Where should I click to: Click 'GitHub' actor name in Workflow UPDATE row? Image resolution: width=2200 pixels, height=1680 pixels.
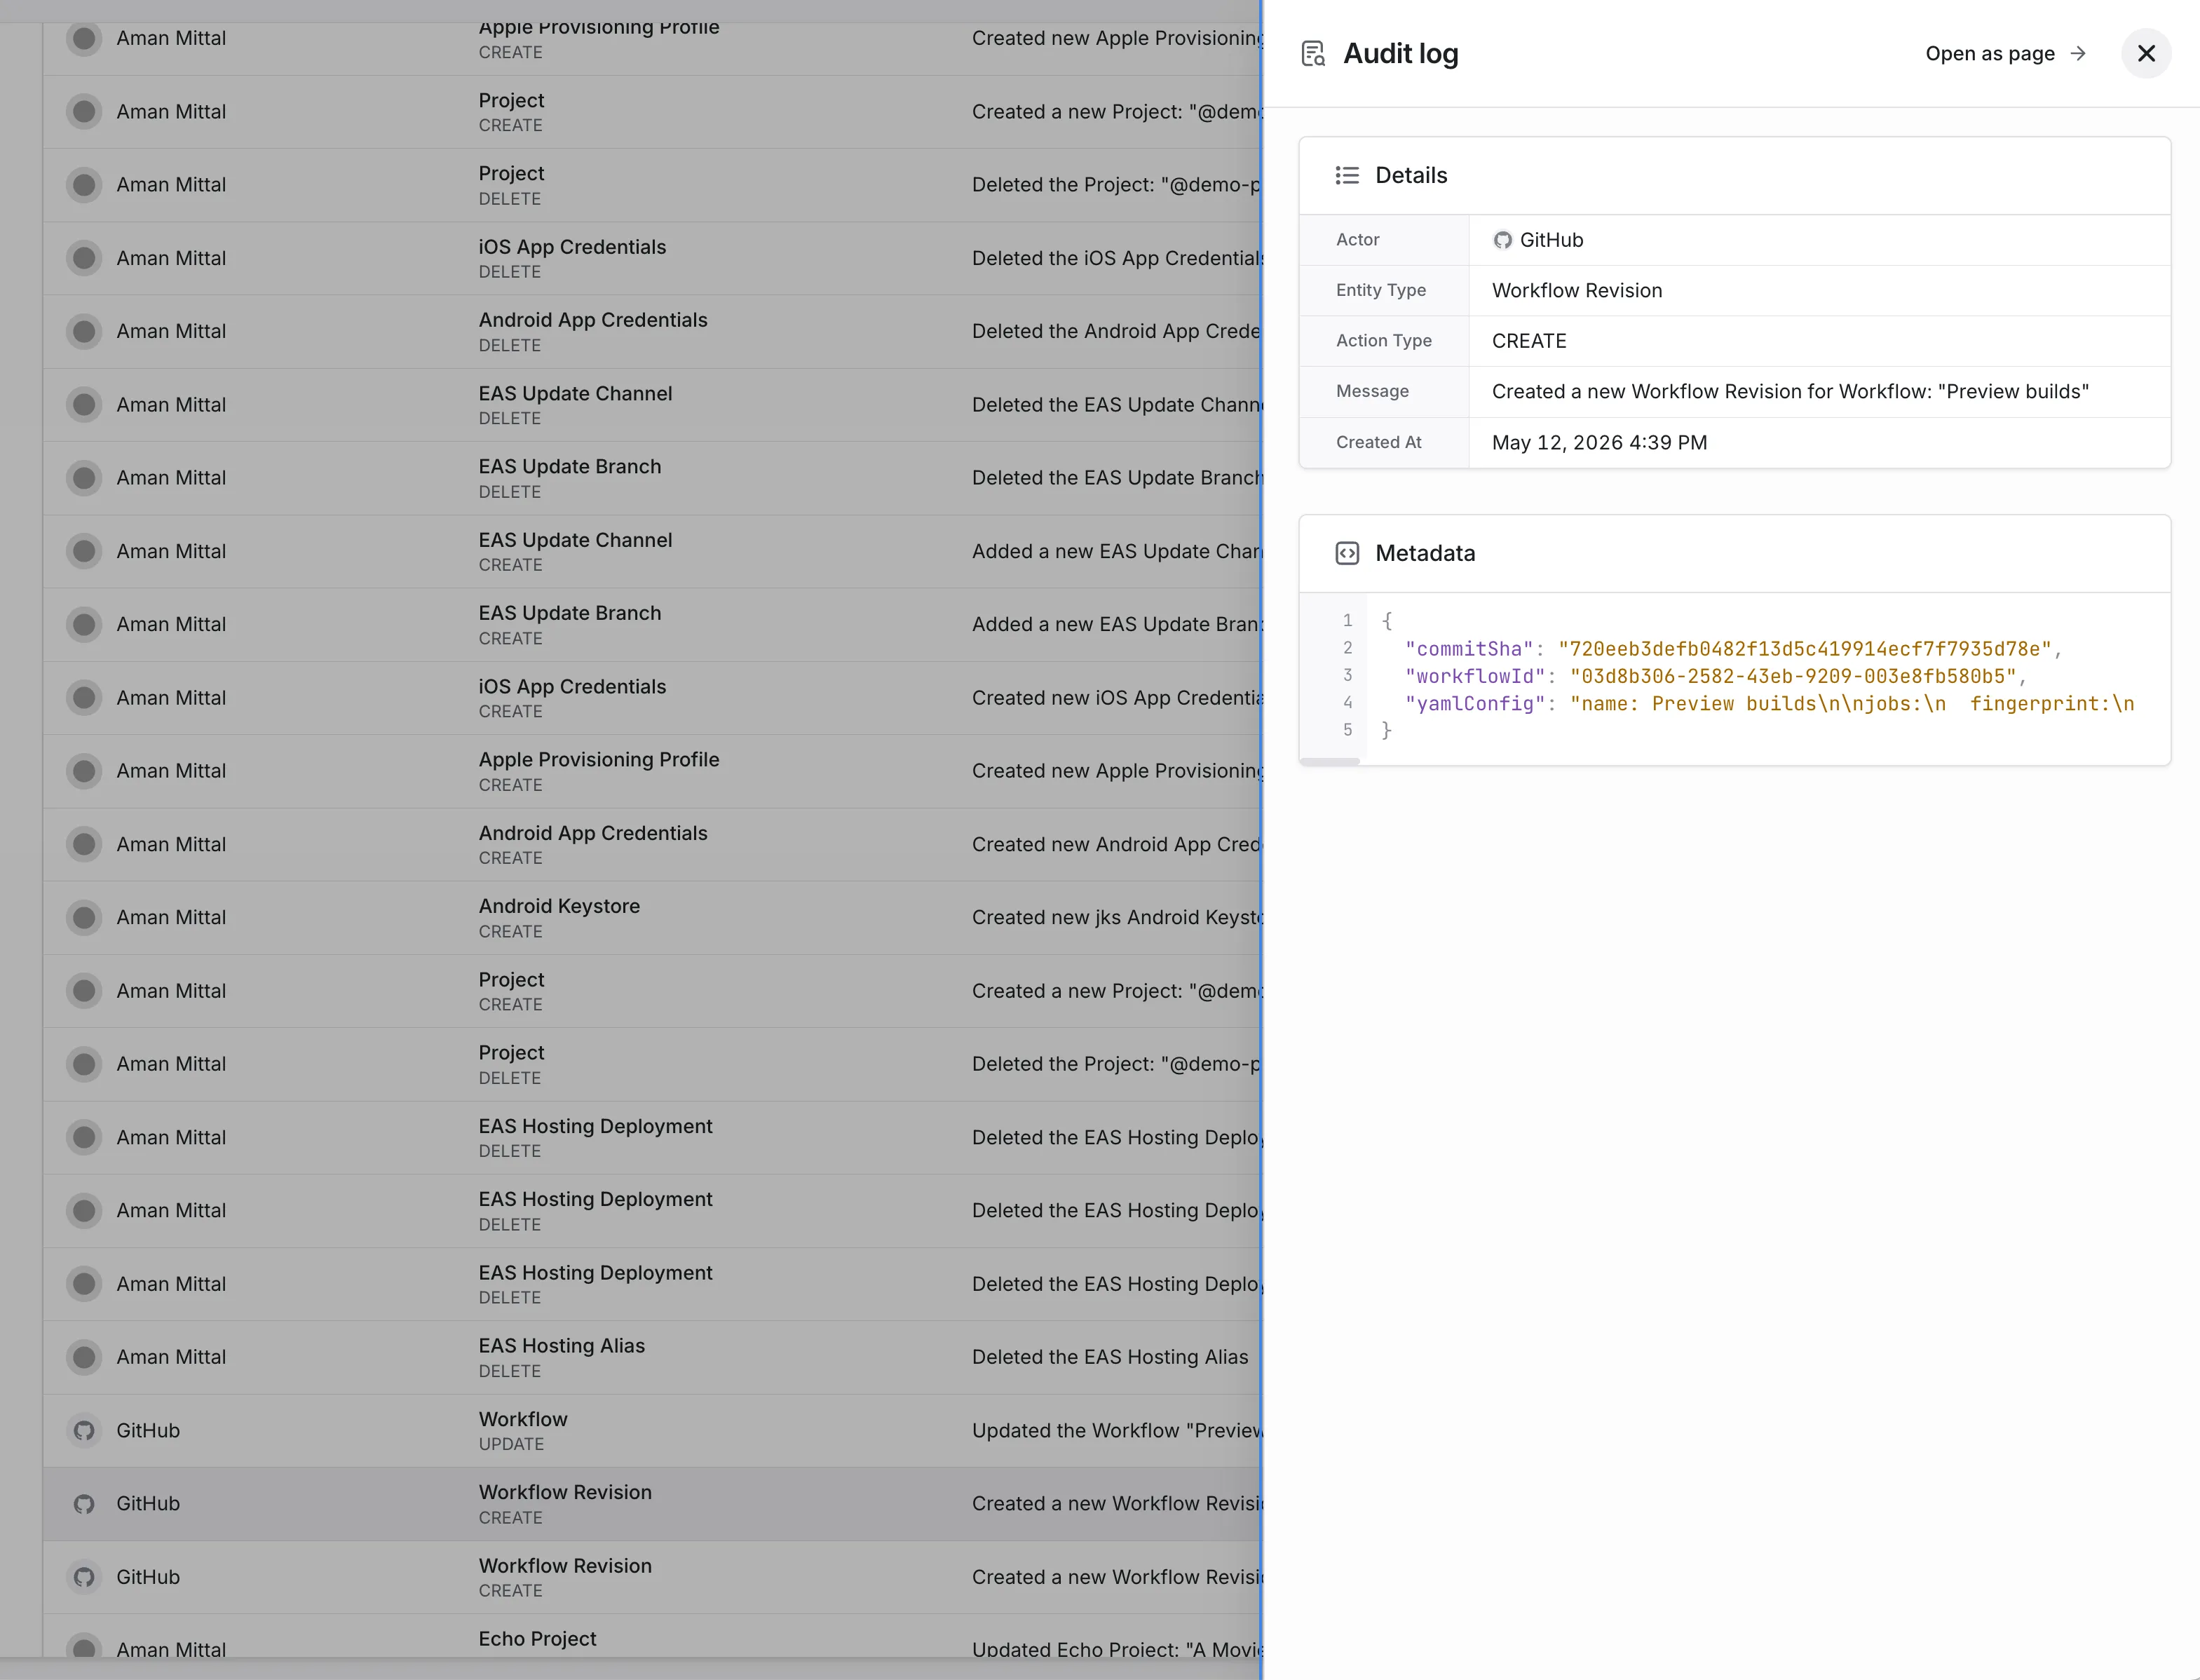[x=148, y=1430]
